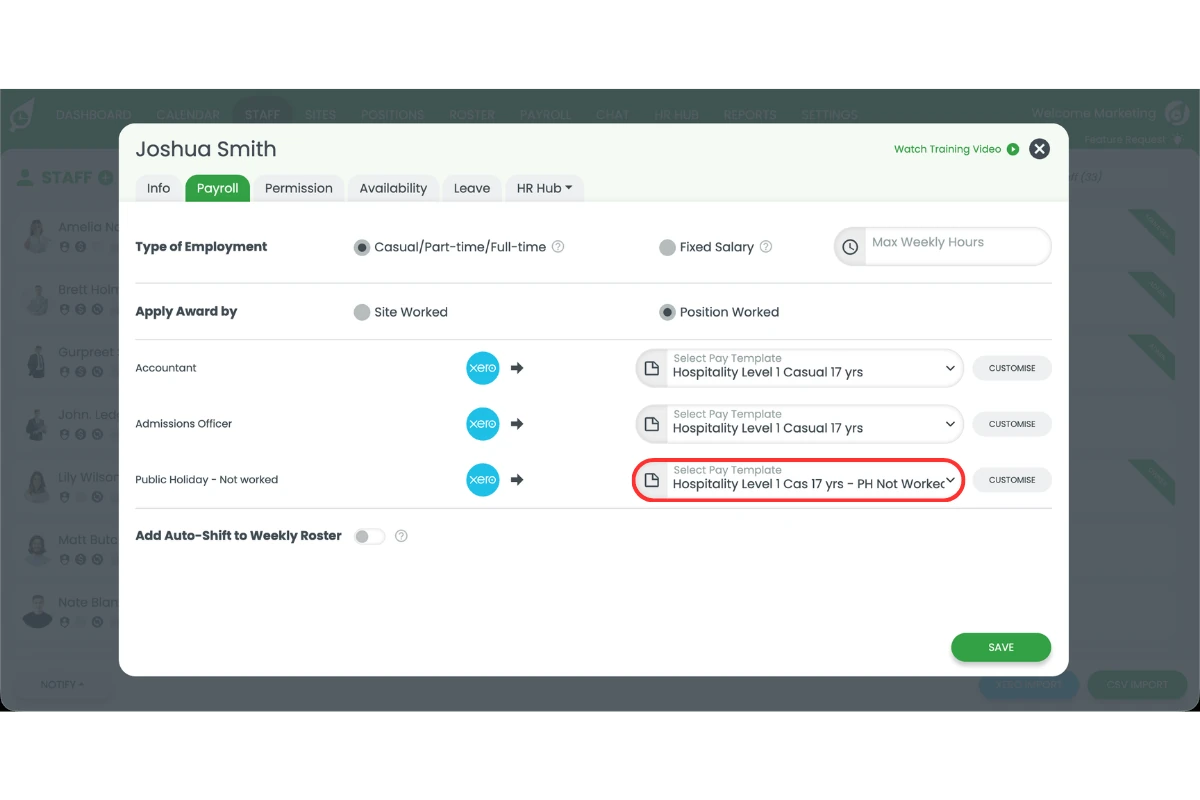Toggle Add Auto-Shift to Weekly Roster switch
Image resolution: width=1200 pixels, height=800 pixels.
369,536
